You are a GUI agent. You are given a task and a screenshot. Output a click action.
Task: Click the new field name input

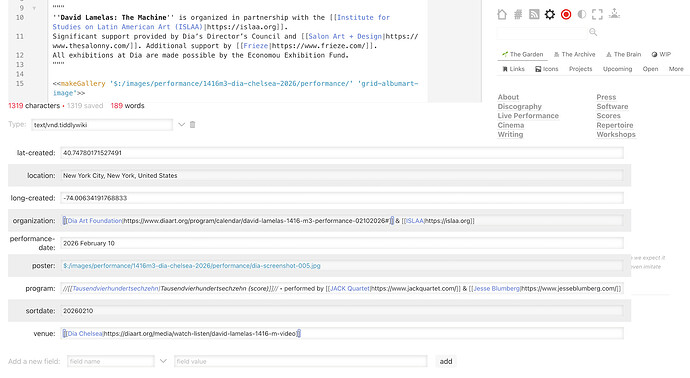pyautogui.click(x=111, y=361)
